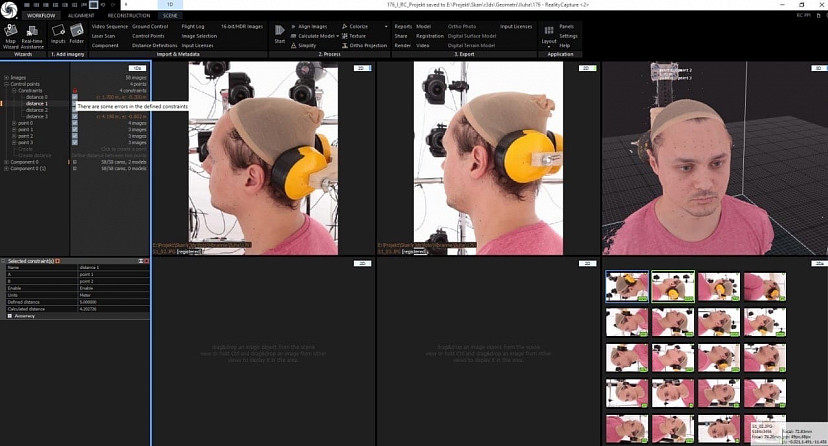Click the orange icon next to Selected constraint(s) title
This screenshot has height=446, width=828.
tap(58, 261)
